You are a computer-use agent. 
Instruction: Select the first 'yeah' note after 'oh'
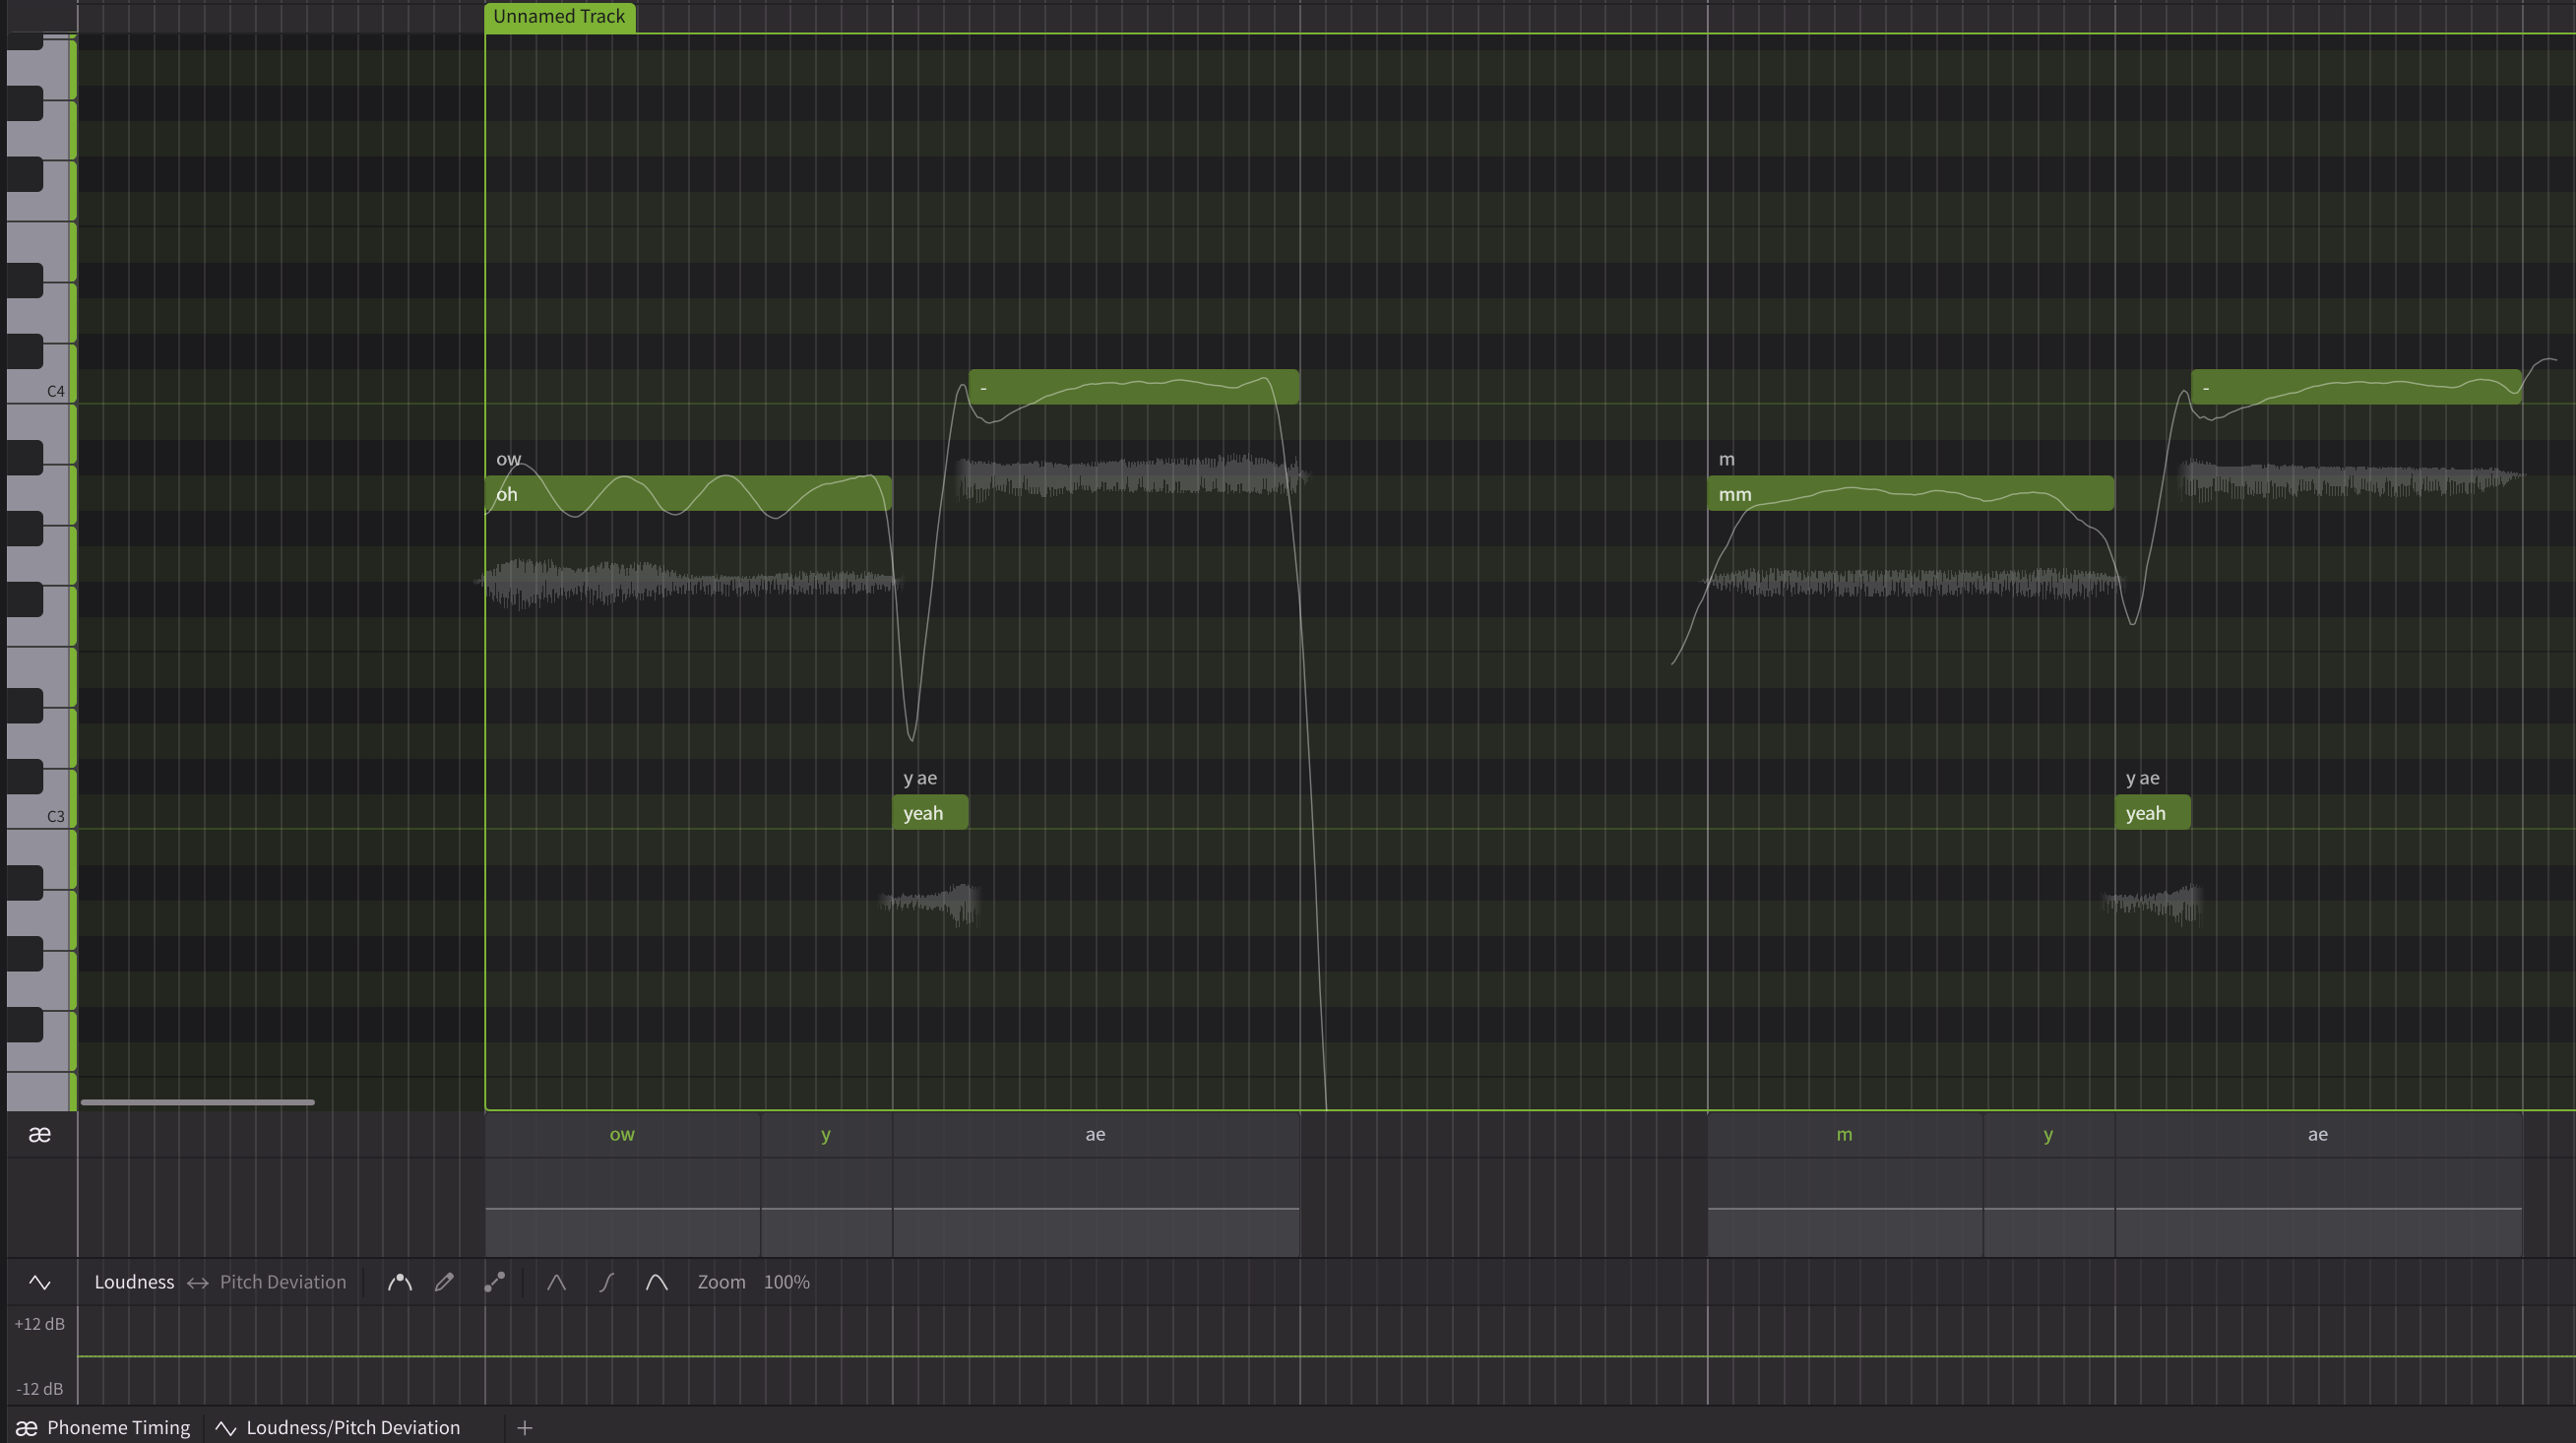(x=930, y=813)
